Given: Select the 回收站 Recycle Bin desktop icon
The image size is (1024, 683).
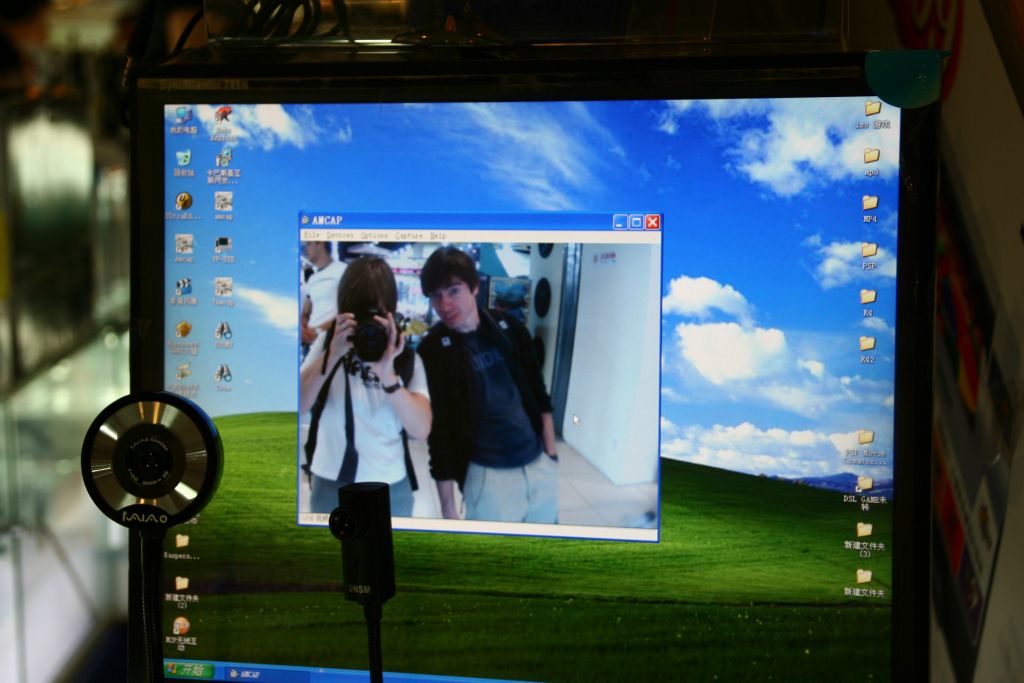Looking at the screenshot, I should click(x=184, y=163).
